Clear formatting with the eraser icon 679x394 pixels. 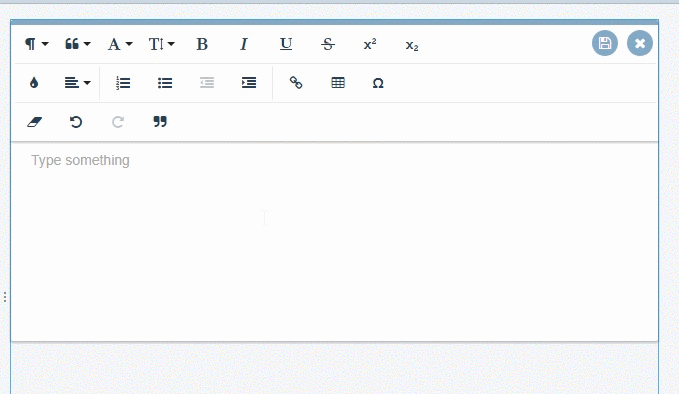point(34,122)
